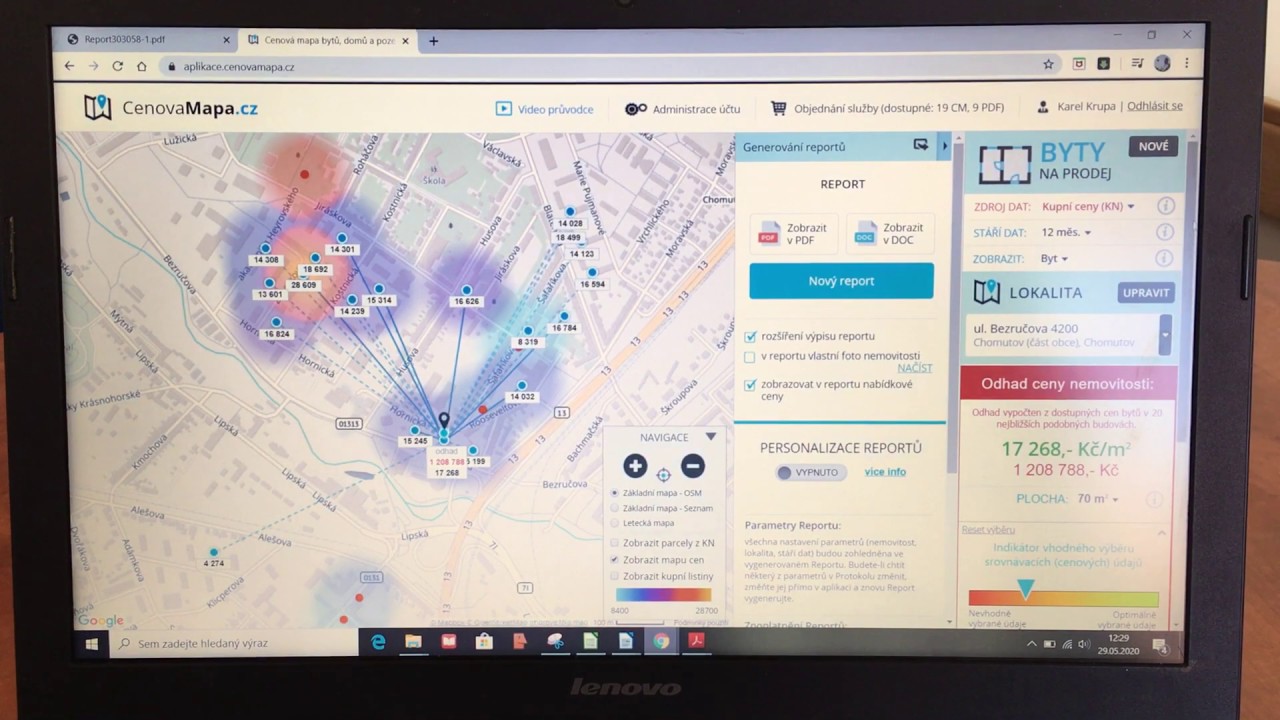Open Video průvodce play icon link
The width and height of the screenshot is (1280, 720).
(504, 108)
